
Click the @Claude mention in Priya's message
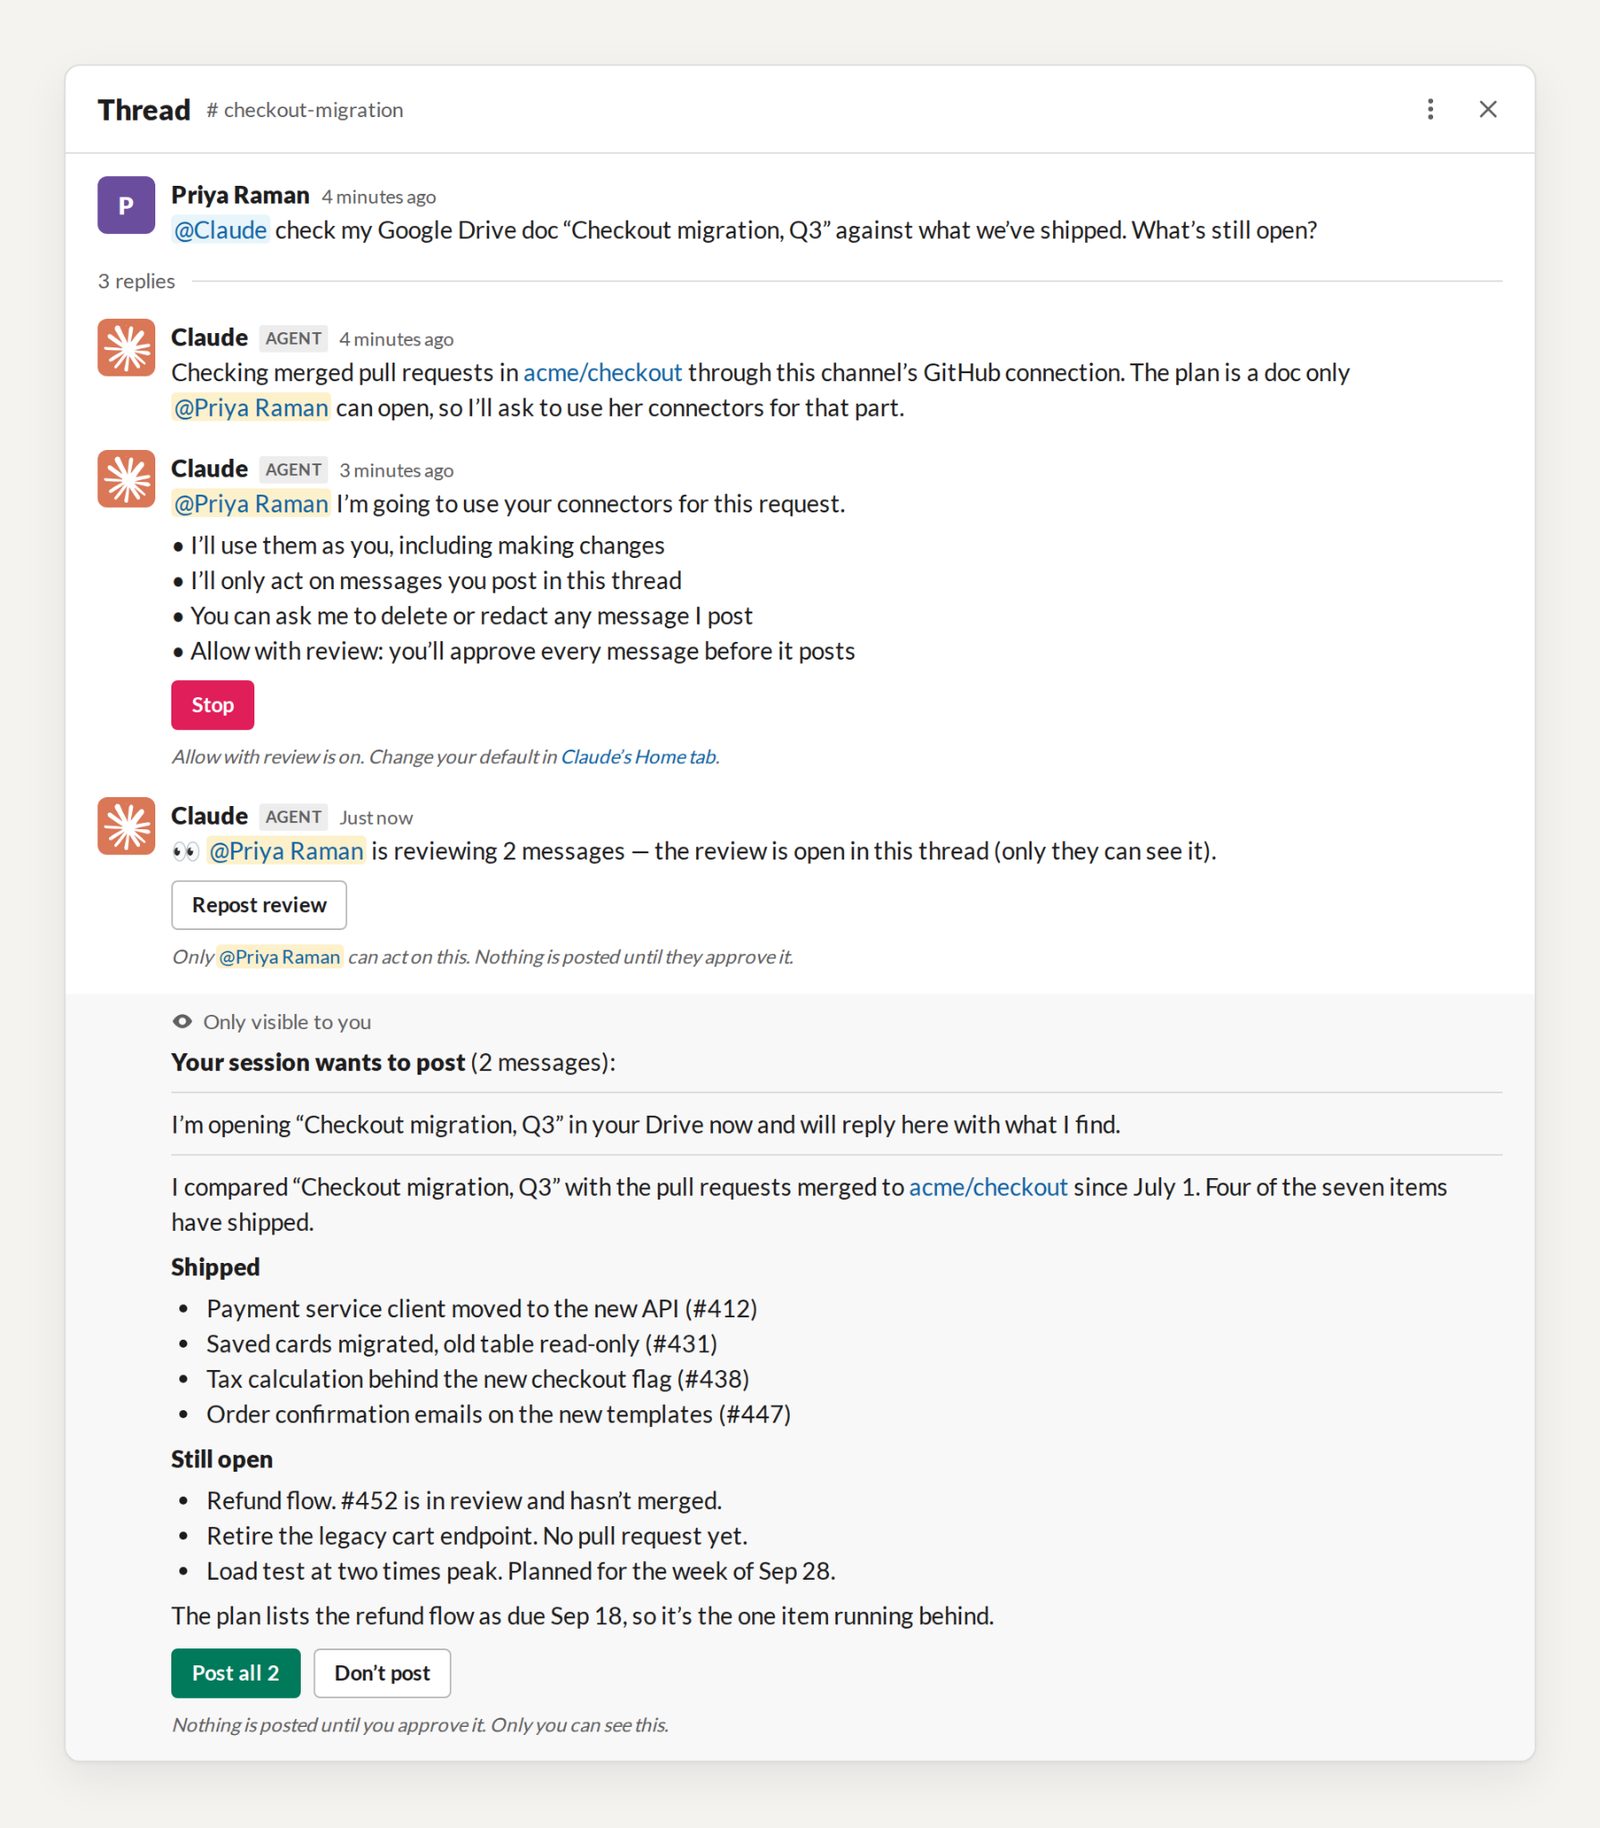(x=220, y=230)
